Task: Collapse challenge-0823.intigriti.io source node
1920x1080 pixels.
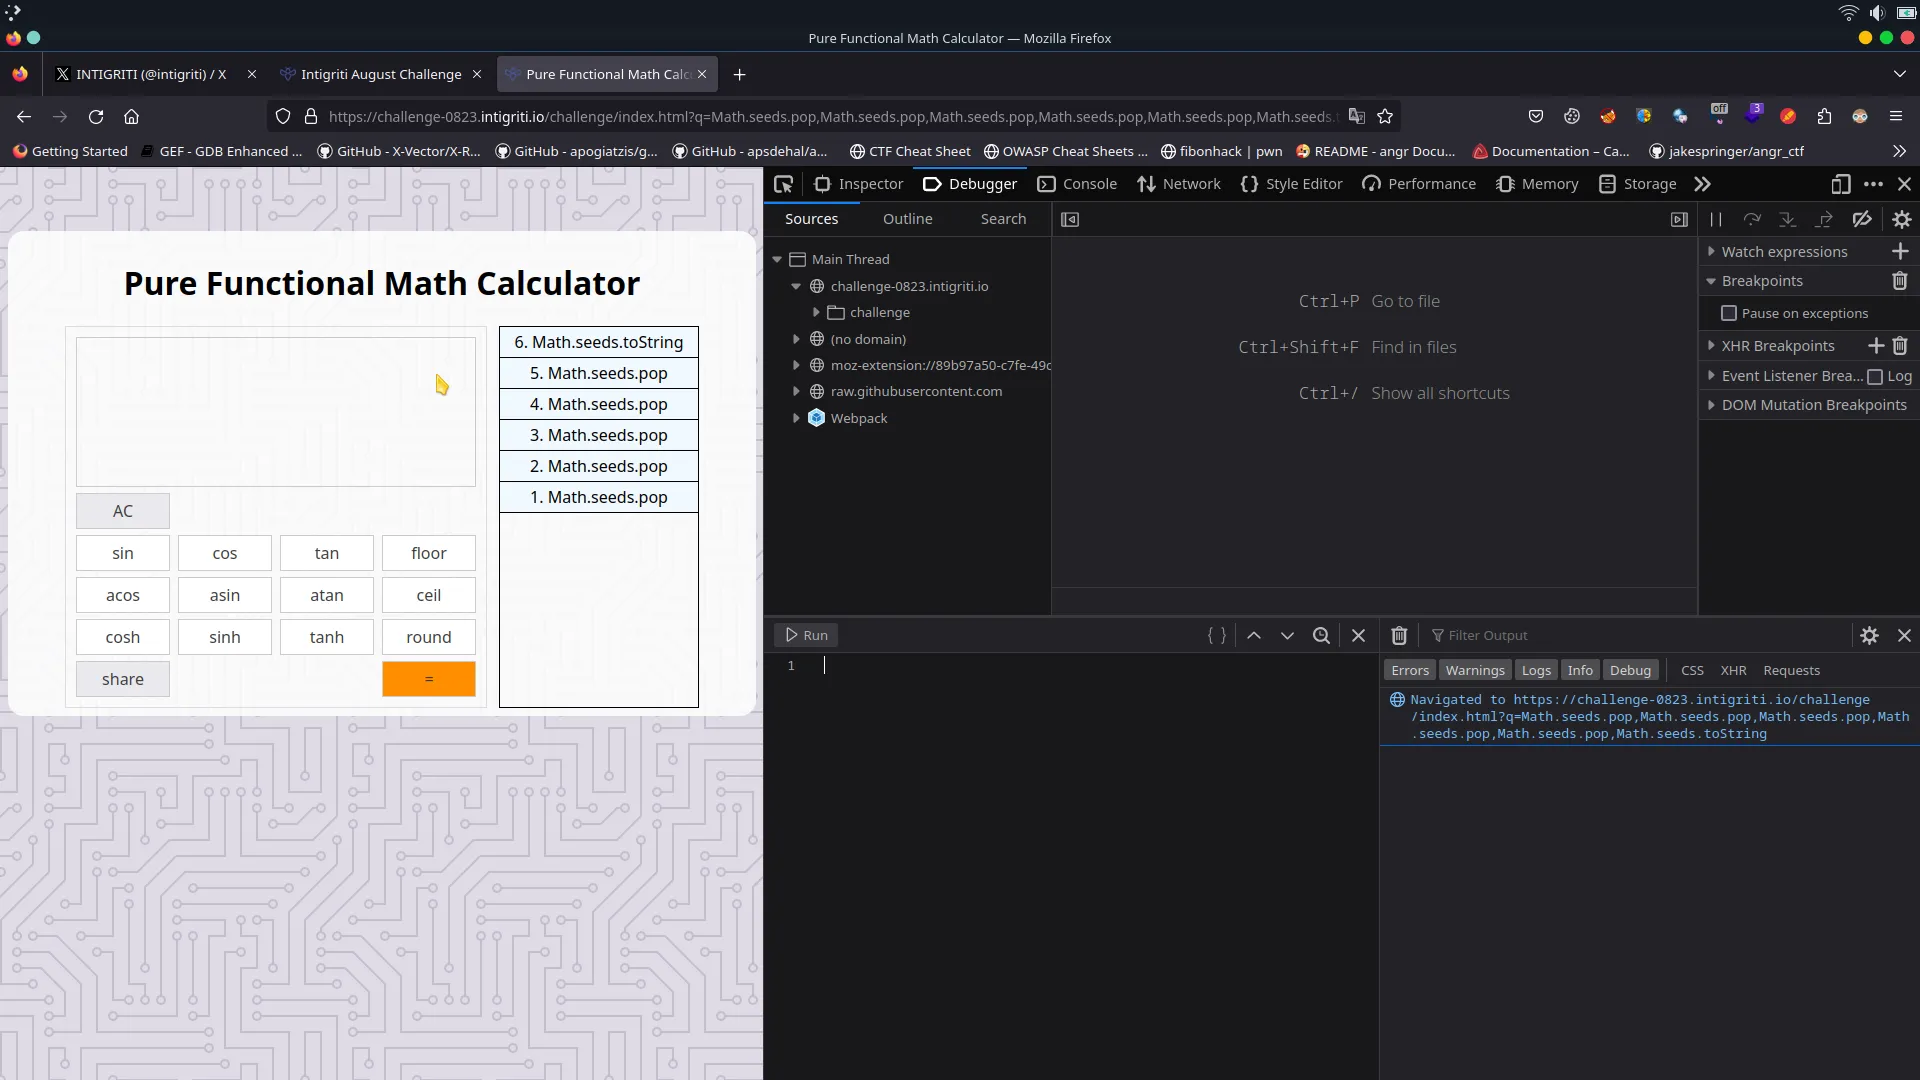Action: [x=796, y=287]
